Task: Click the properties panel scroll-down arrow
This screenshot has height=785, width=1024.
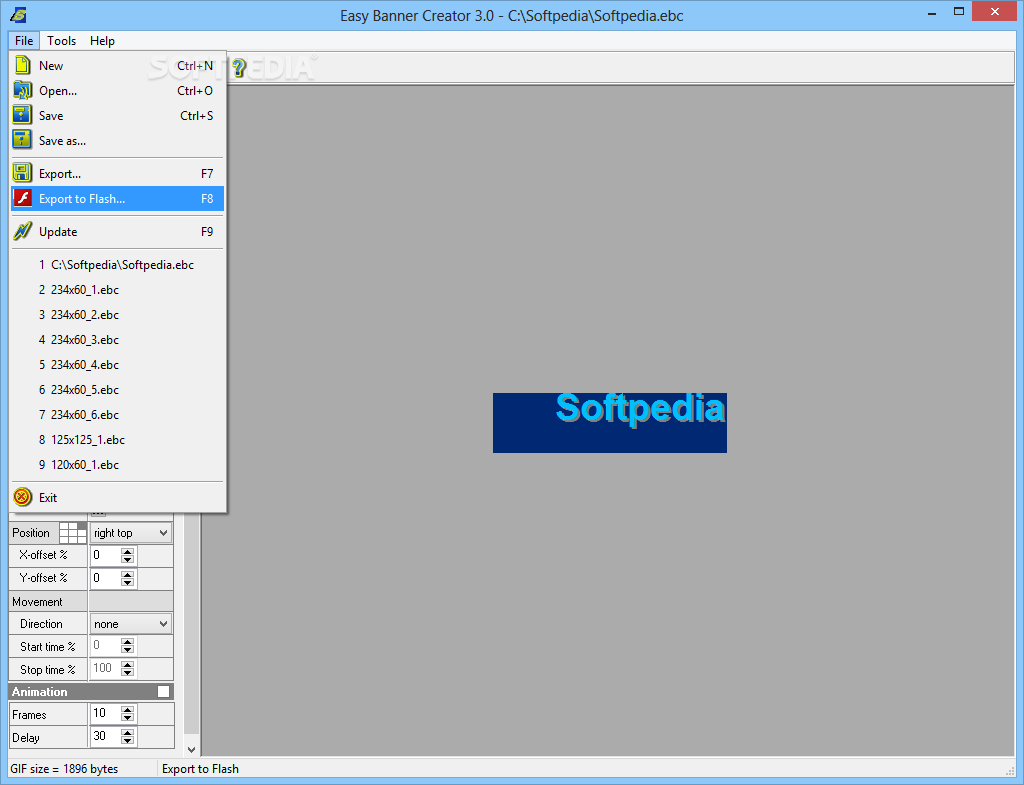Action: click(191, 749)
